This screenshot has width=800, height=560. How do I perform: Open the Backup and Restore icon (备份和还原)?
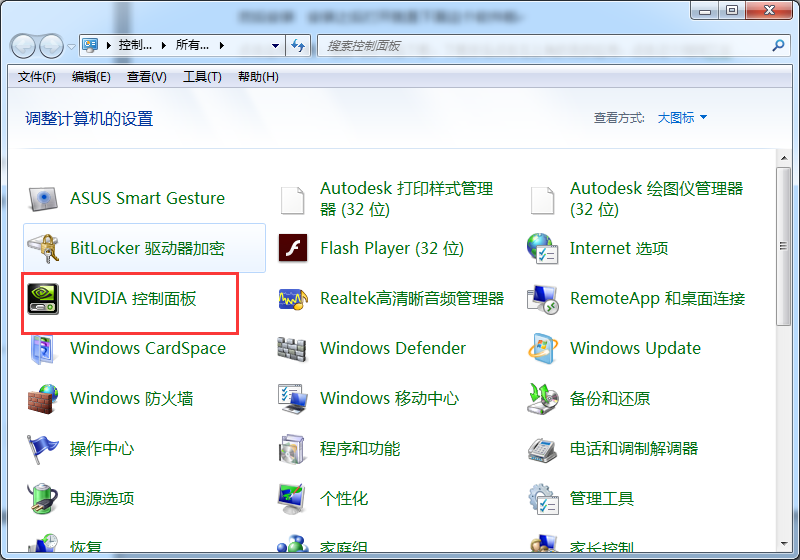[542, 399]
